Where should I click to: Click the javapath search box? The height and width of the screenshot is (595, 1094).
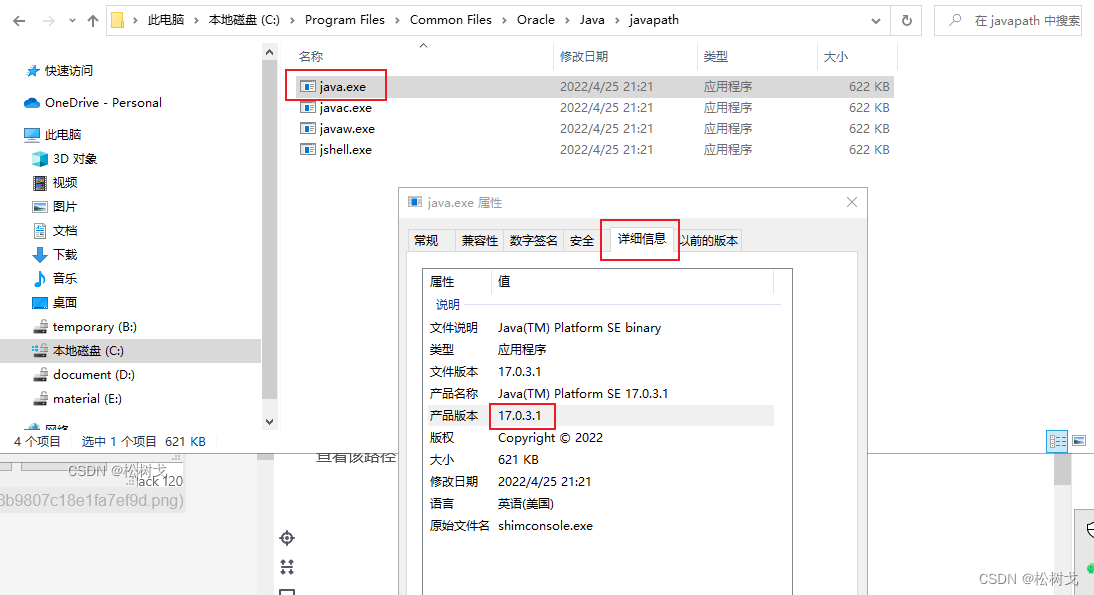pos(1007,20)
